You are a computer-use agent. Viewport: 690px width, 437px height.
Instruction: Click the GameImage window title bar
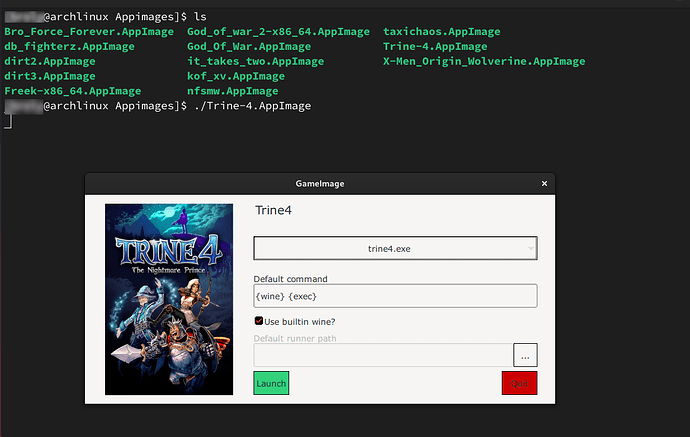(320, 184)
